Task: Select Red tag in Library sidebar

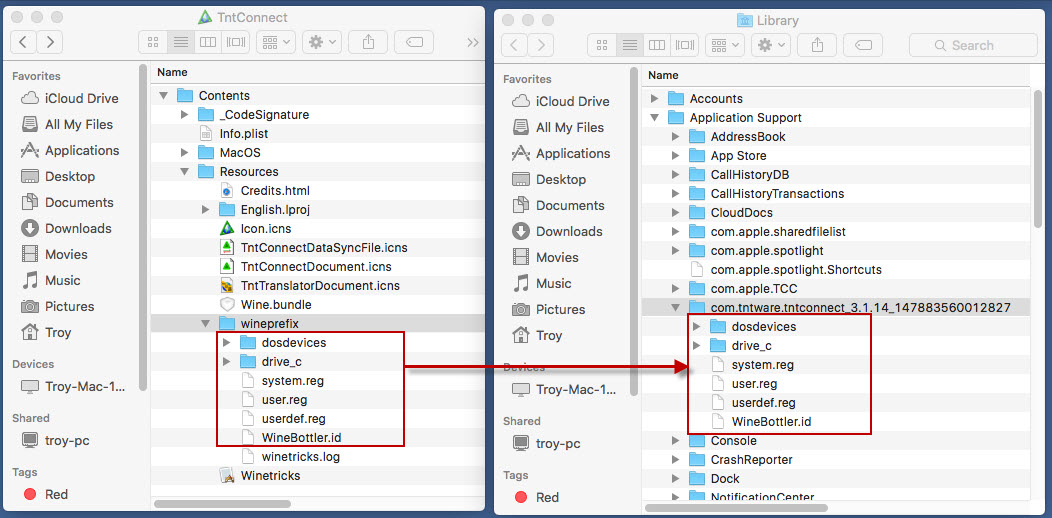Action: pyautogui.click(x=537, y=497)
